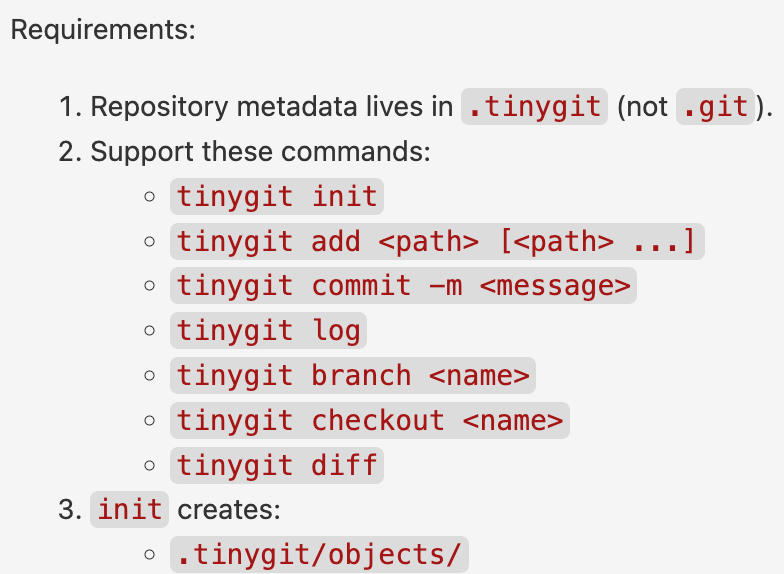Click the bullet beside ".tinygit/objects/"
This screenshot has width=784, height=574.
(x=150, y=555)
